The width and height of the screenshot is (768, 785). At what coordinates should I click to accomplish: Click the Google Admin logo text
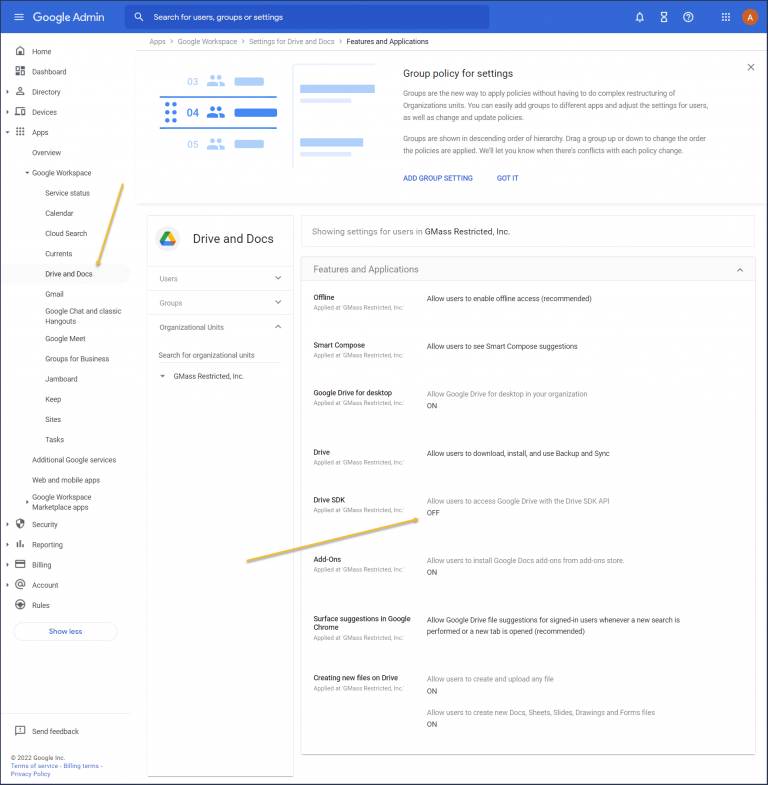pyautogui.click(x=69, y=17)
